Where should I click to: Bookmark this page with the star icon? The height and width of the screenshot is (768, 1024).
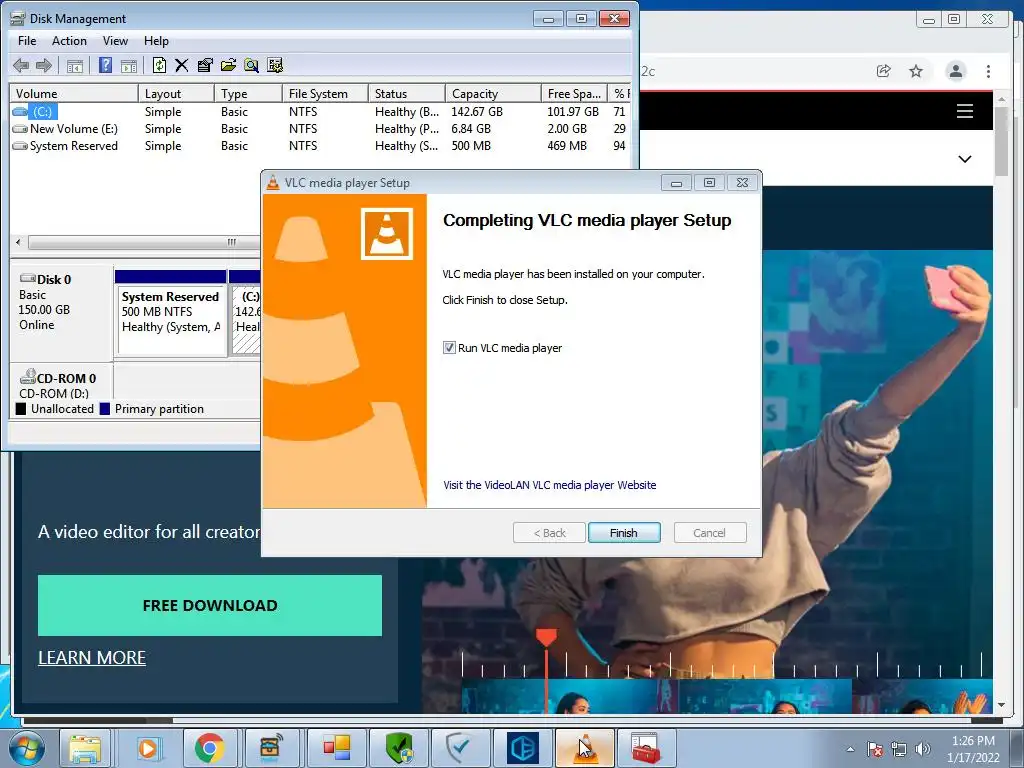[x=916, y=71]
